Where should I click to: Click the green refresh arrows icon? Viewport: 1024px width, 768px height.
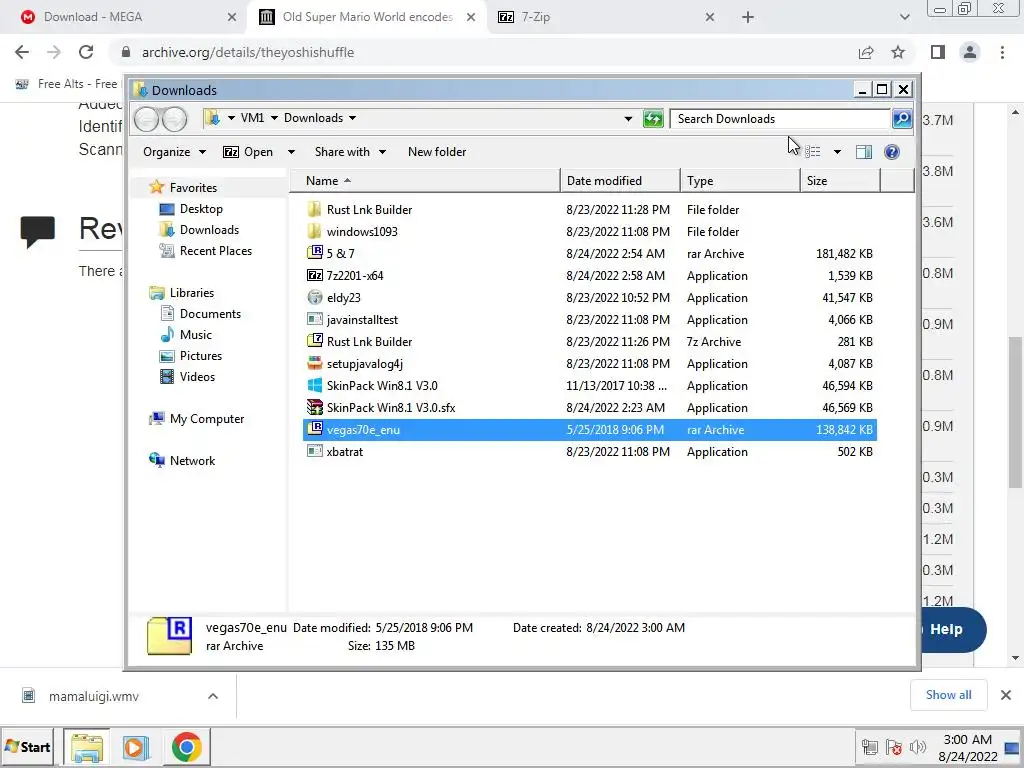(652, 118)
